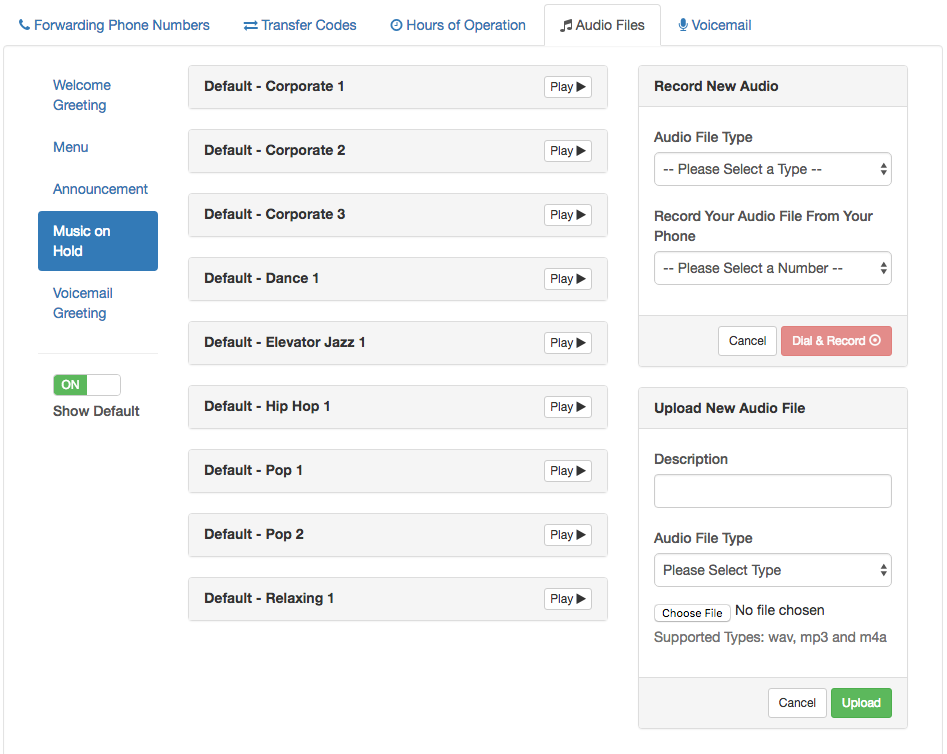947x754 pixels.
Task: Play the Default - Relaxing 1 track
Action: 567,599
